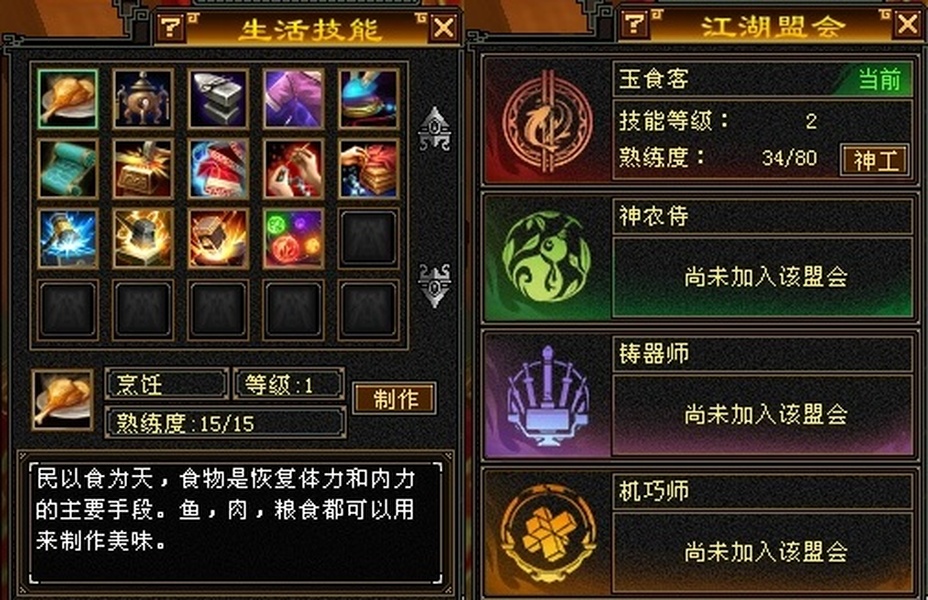The width and height of the screenshot is (928, 600).
Task: Click the 铸器师 purple weapons guild emblem
Action: [547, 395]
